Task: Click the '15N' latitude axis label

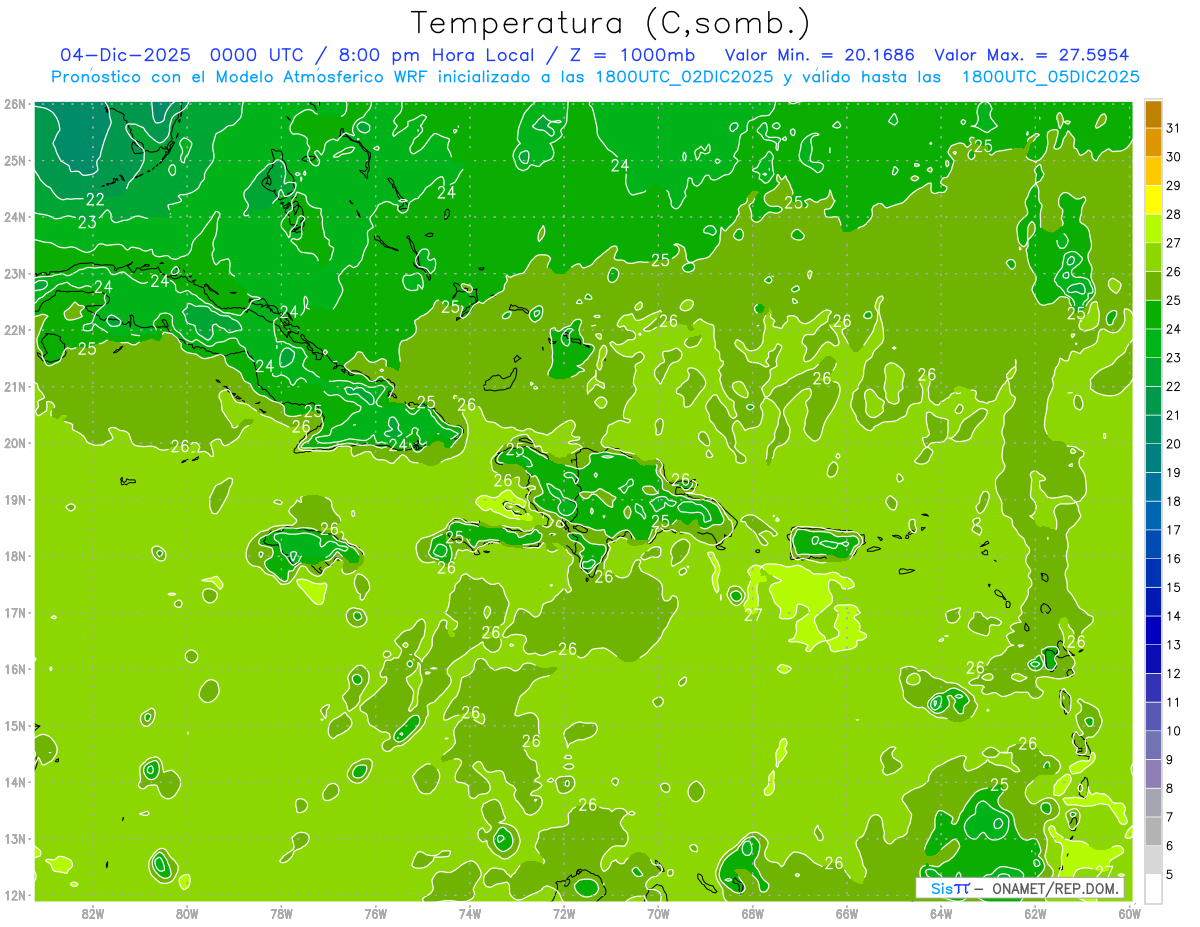Action: pyautogui.click(x=14, y=725)
